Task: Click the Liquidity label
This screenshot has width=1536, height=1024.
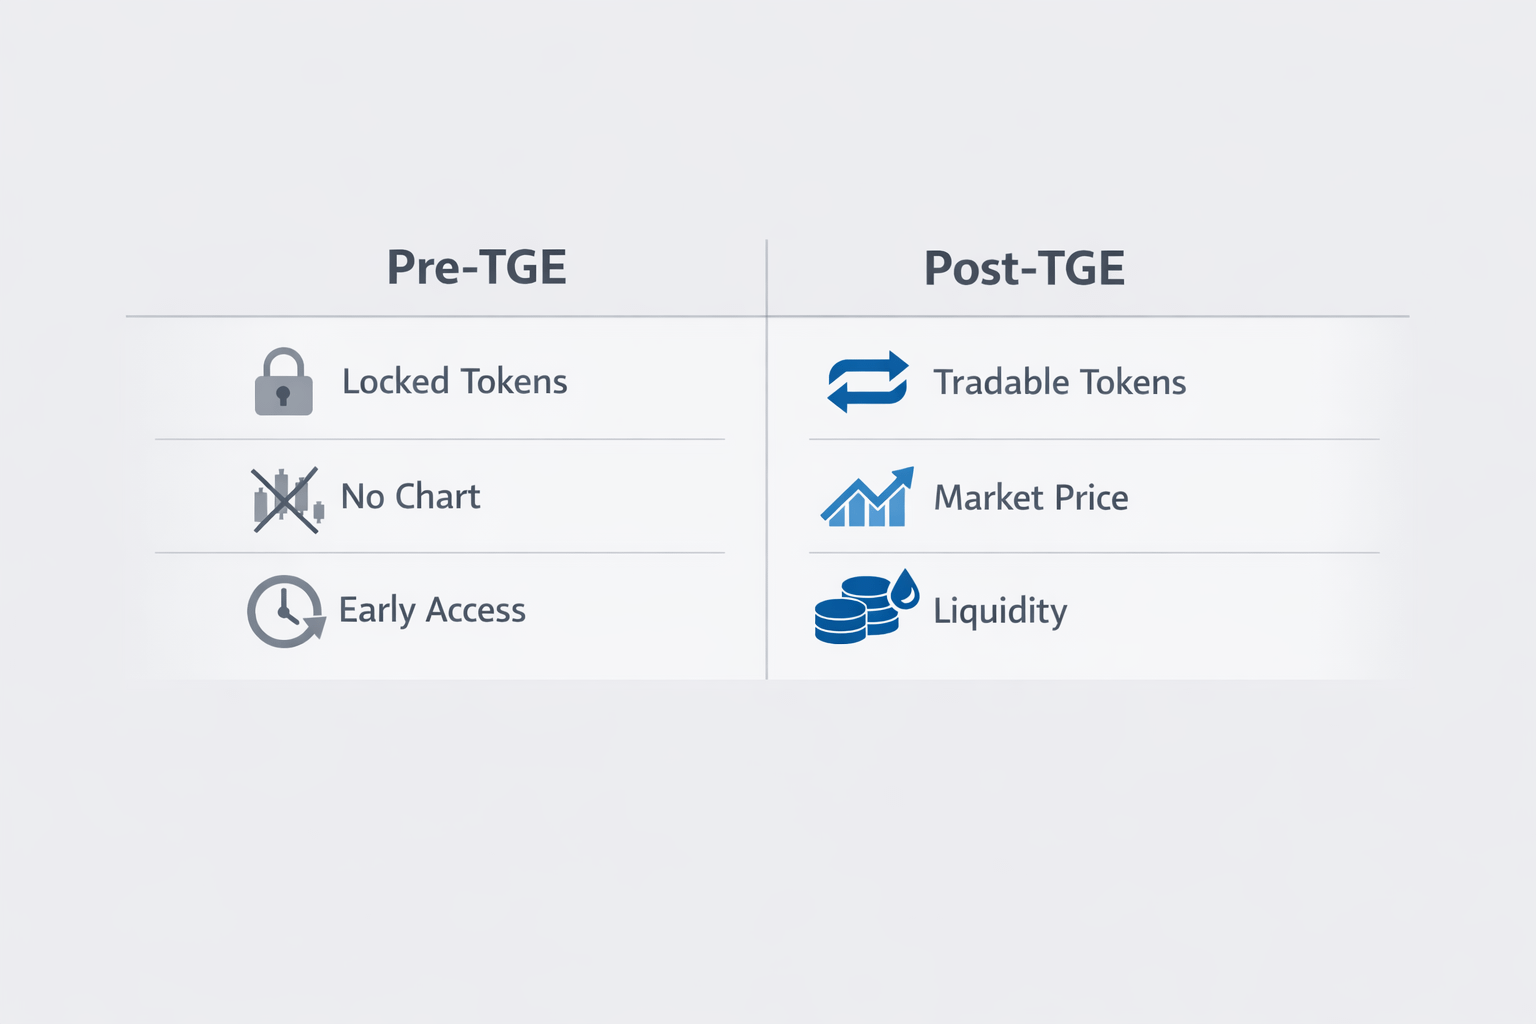Action: click(x=1000, y=611)
